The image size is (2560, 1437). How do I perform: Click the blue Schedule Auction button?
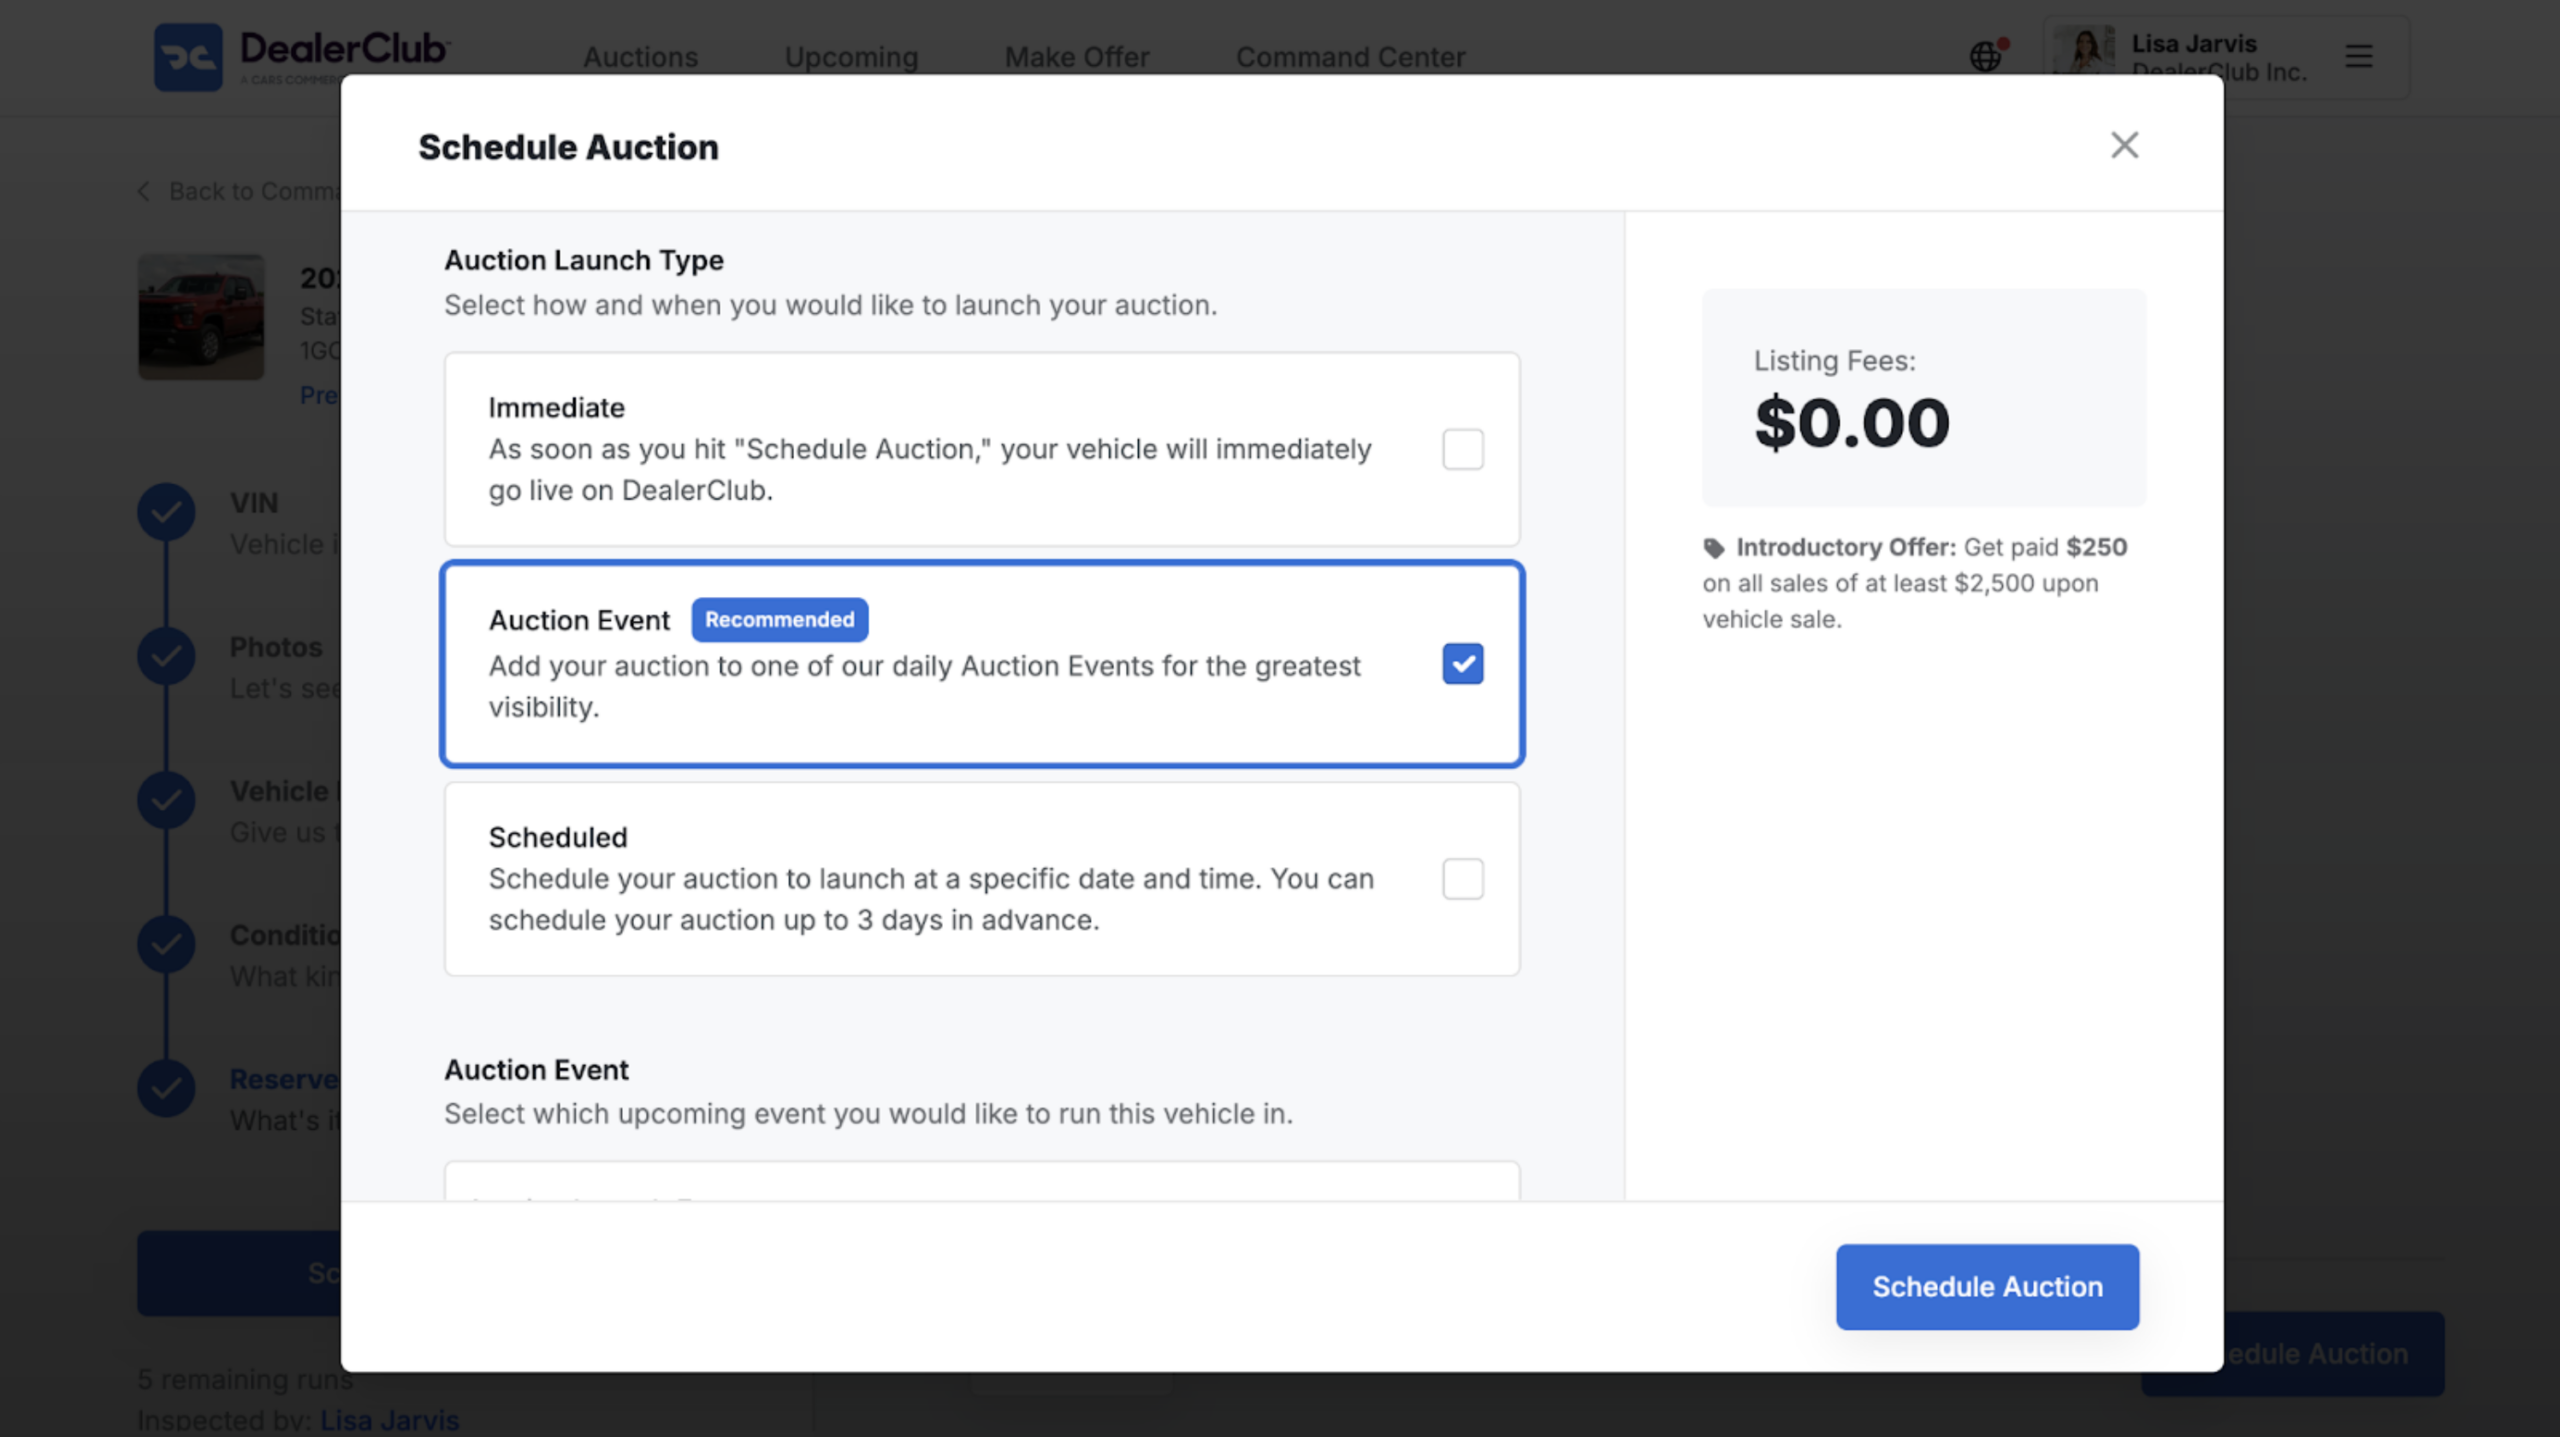(x=1987, y=1287)
